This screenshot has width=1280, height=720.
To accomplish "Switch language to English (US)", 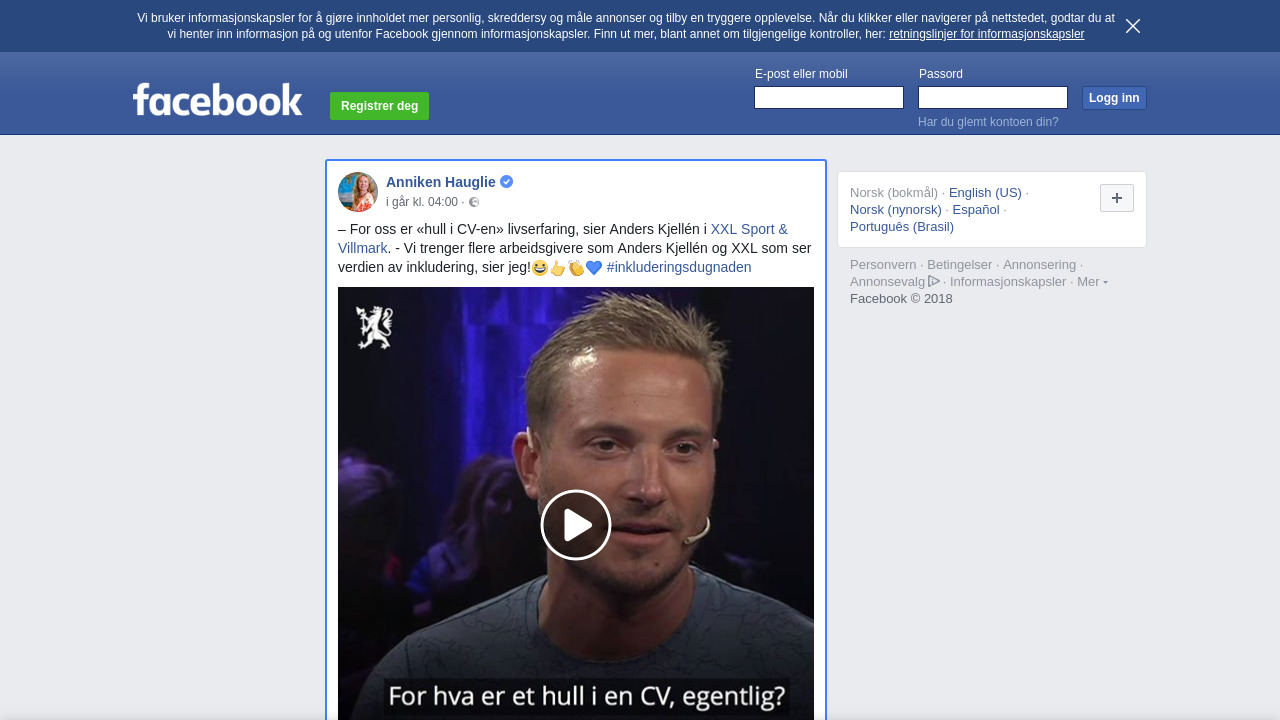I will pos(985,193).
